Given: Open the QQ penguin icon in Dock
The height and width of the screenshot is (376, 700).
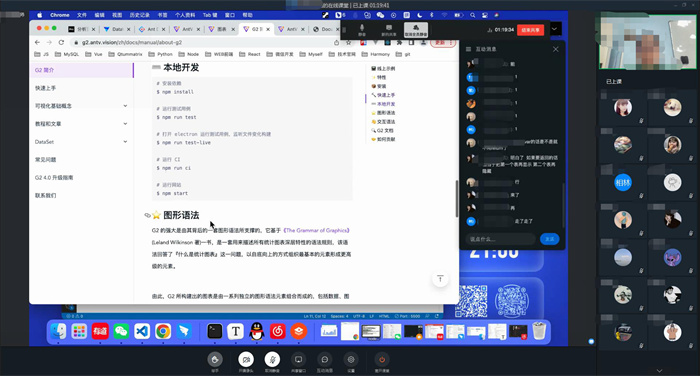Looking at the screenshot, I should click(x=256, y=331).
